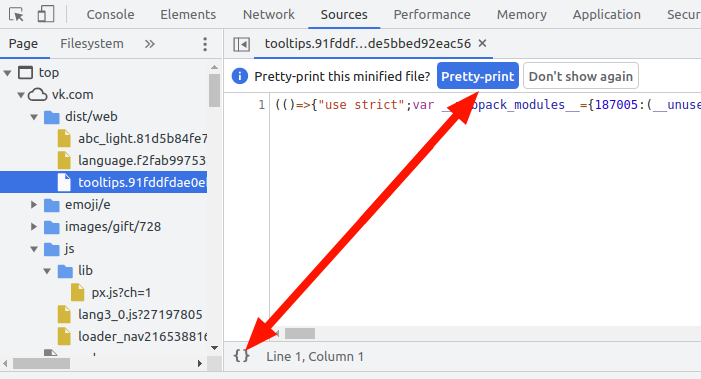Click the lib folder icon

(x=65, y=271)
